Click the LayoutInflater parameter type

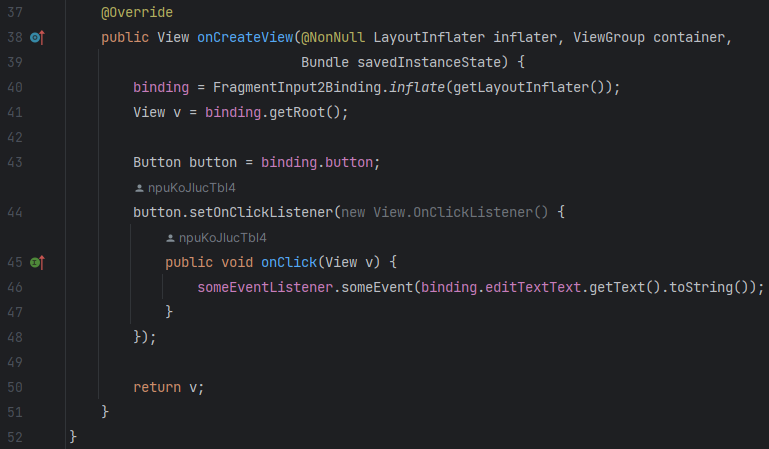click(429, 37)
